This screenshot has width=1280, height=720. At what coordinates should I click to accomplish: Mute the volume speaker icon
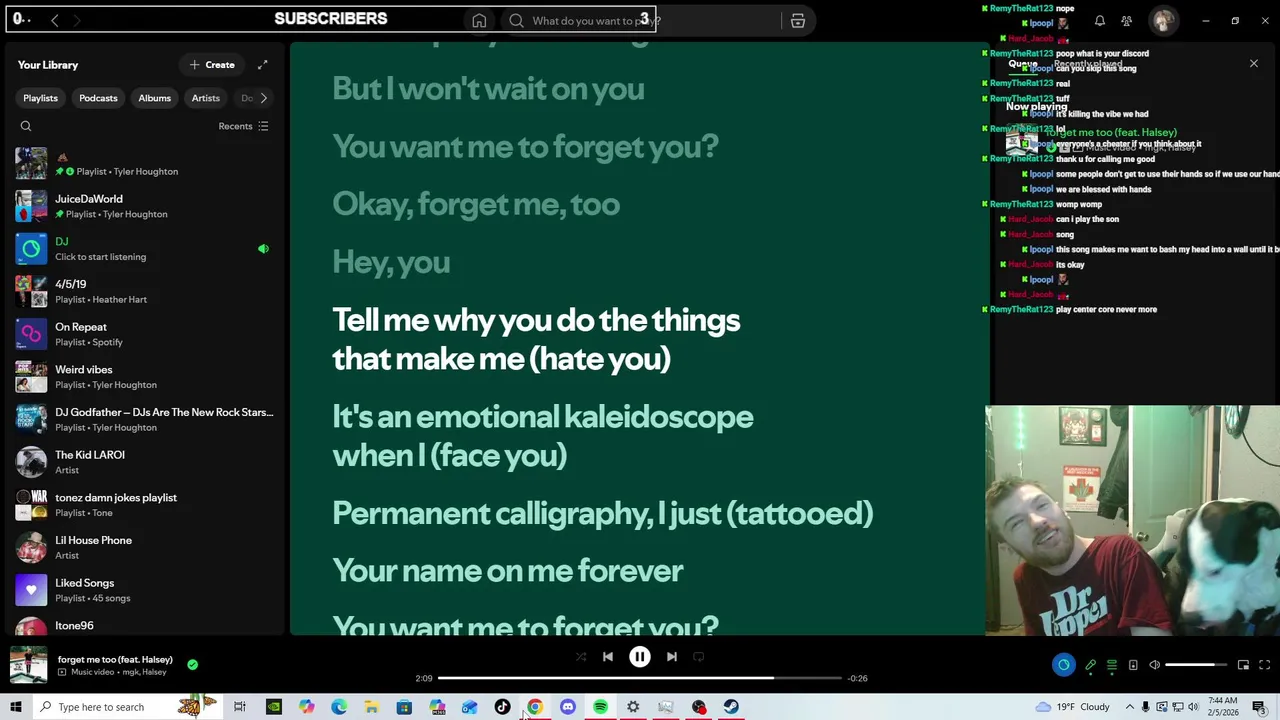pos(1154,665)
